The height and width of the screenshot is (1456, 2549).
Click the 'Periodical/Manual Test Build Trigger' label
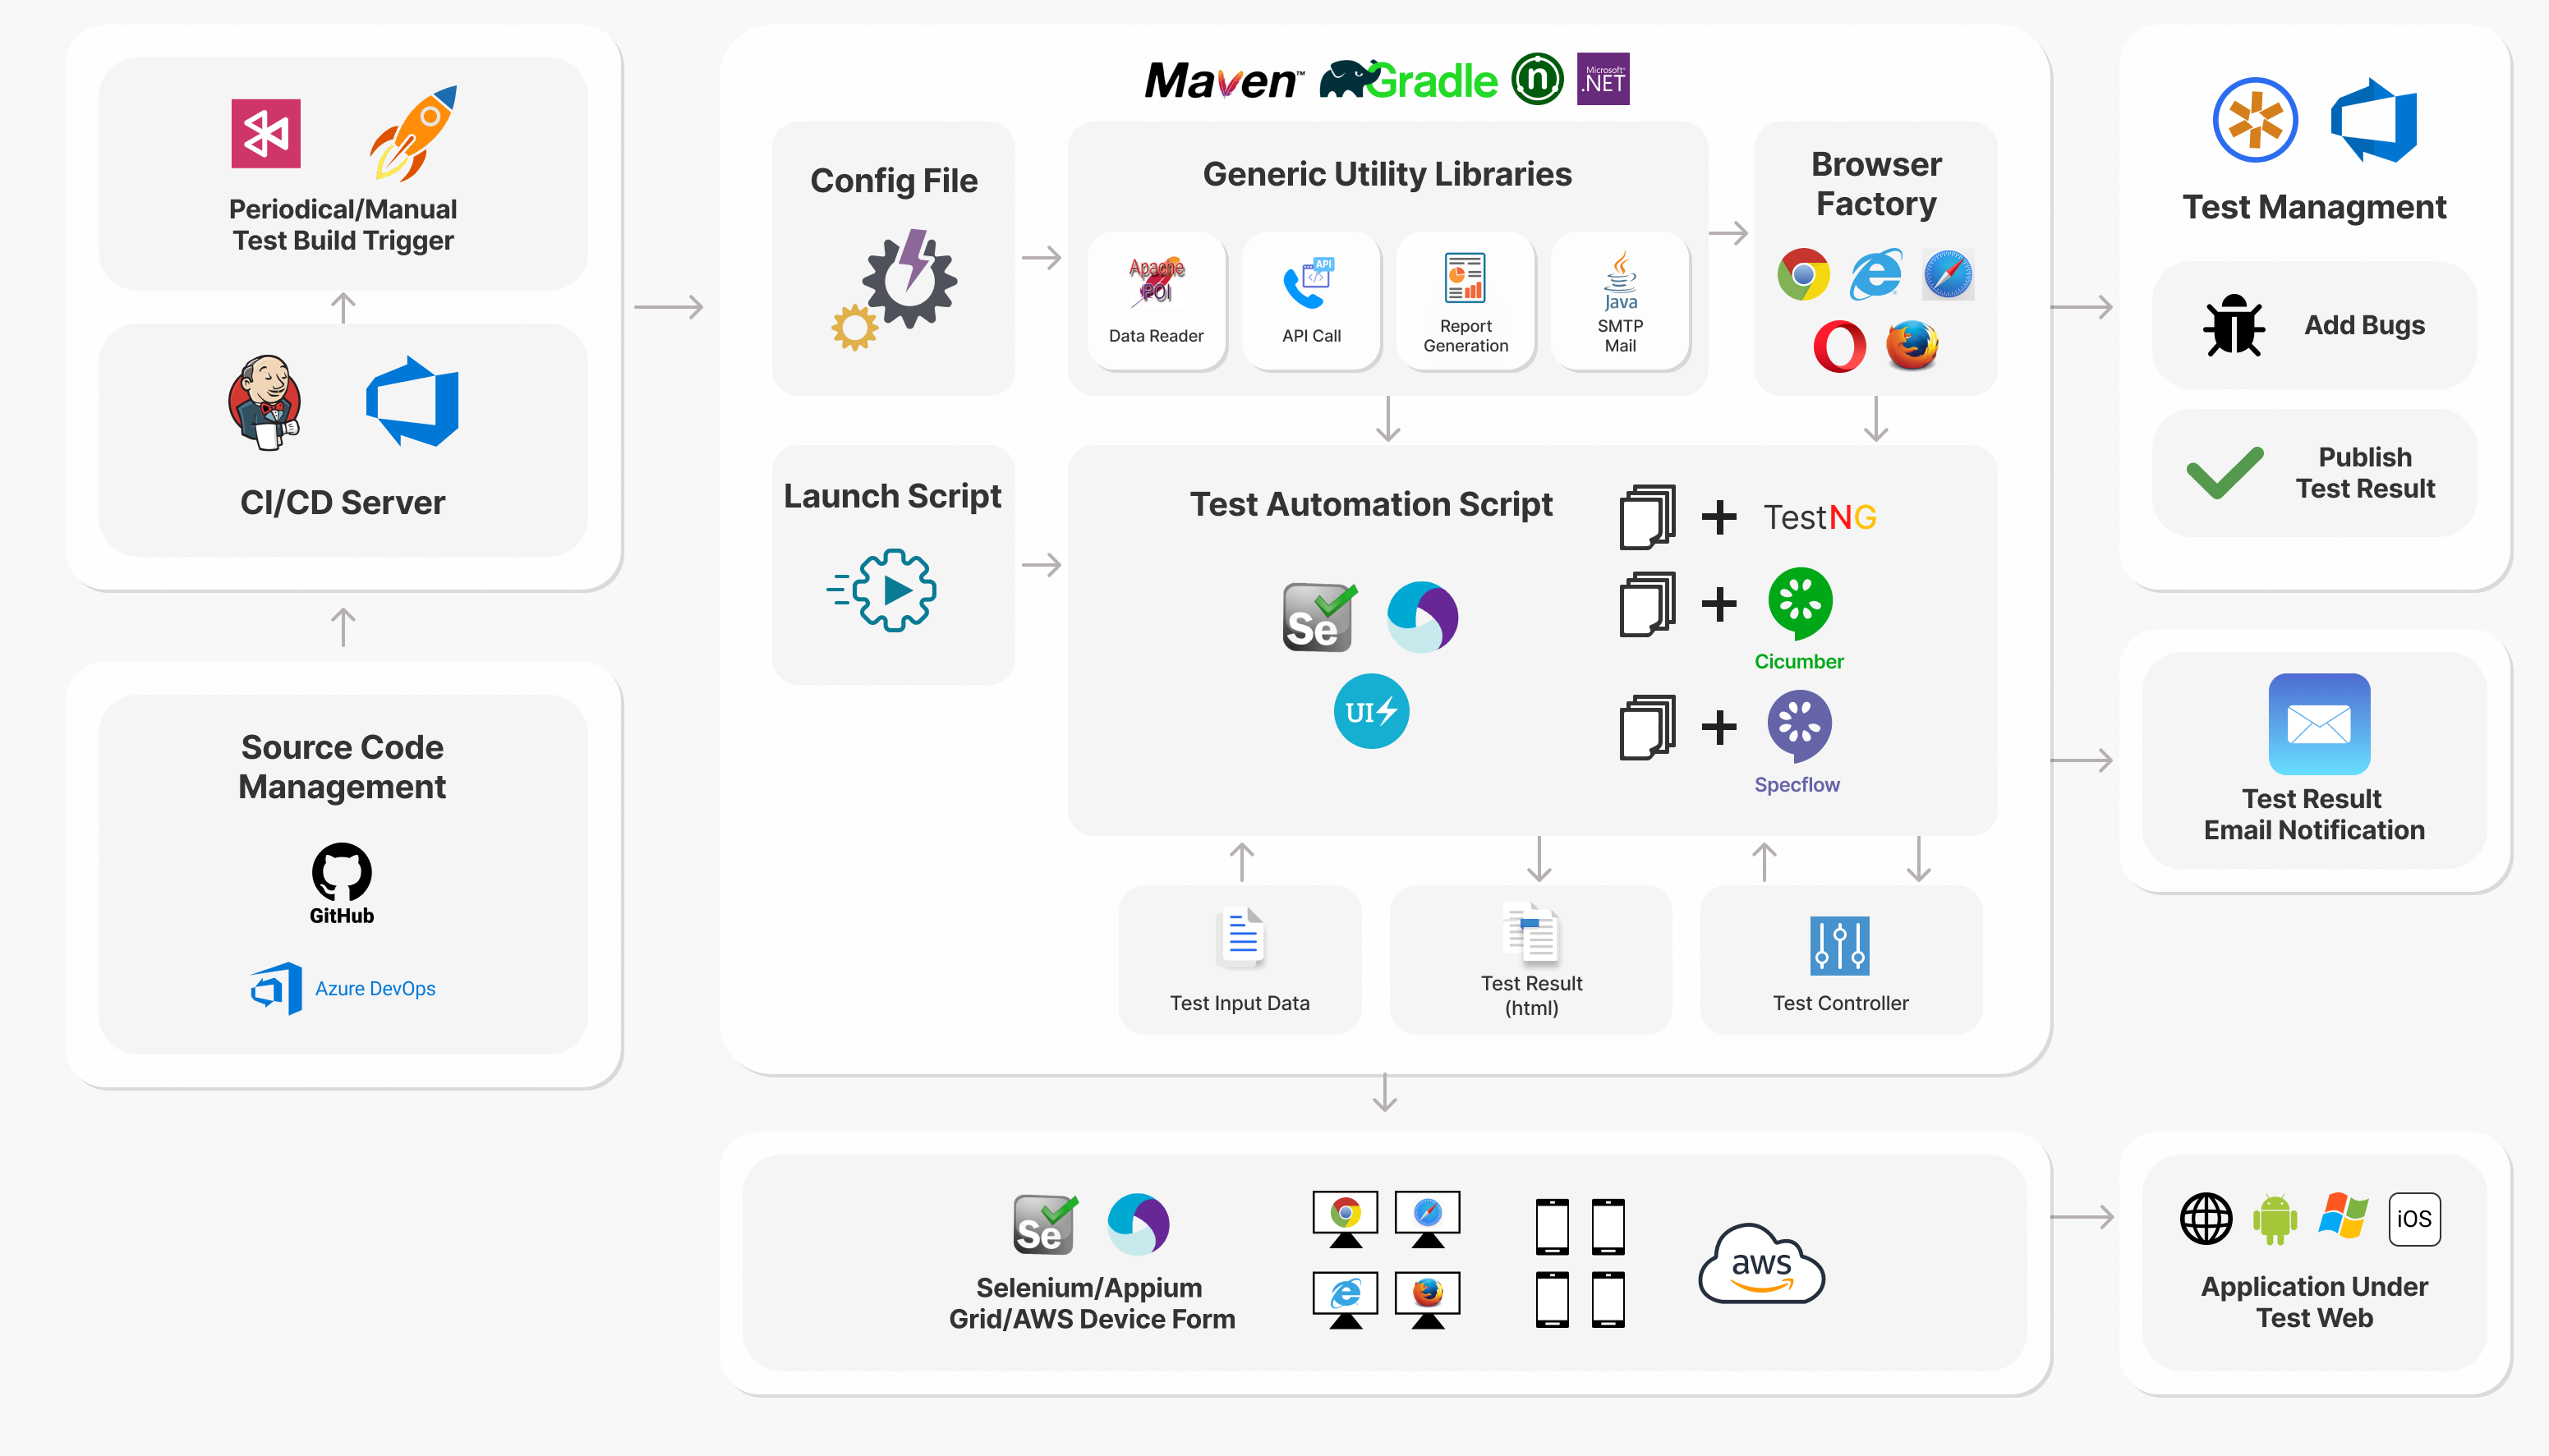343,225
